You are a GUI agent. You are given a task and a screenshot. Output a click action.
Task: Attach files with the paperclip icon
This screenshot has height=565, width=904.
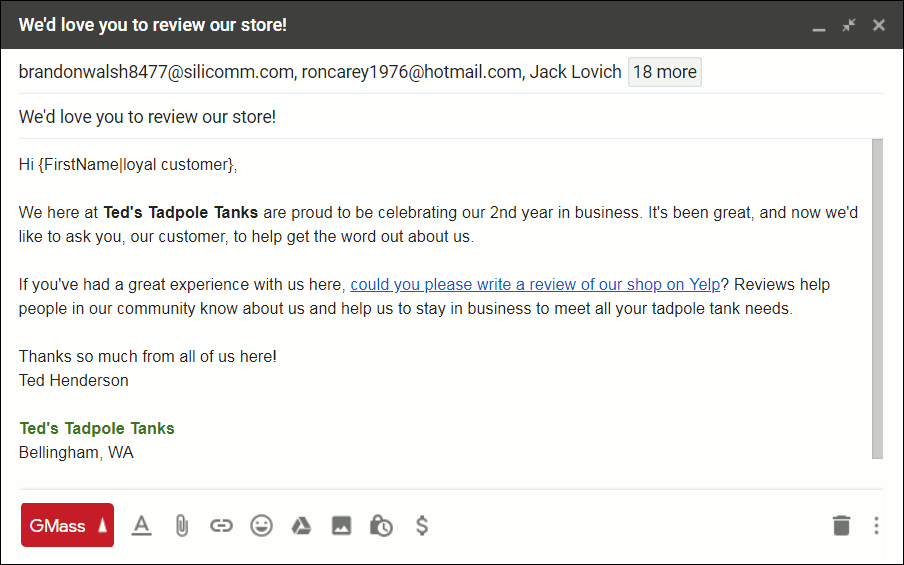point(181,525)
